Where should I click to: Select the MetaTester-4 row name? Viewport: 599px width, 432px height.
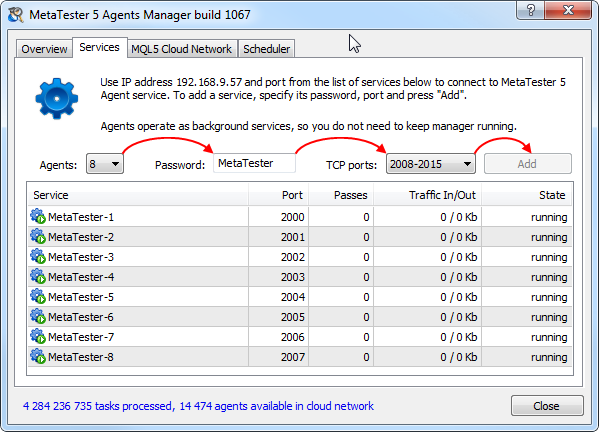(x=81, y=277)
